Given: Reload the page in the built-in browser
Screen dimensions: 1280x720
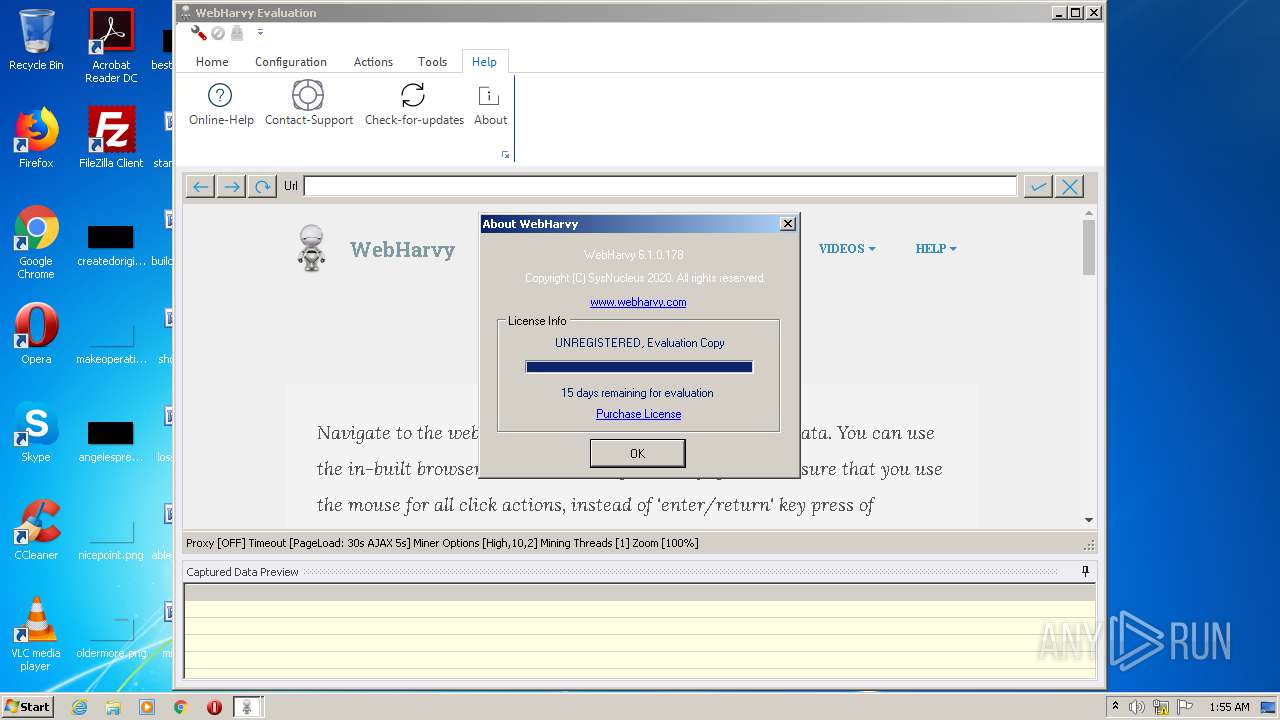Looking at the screenshot, I should pyautogui.click(x=262, y=186).
